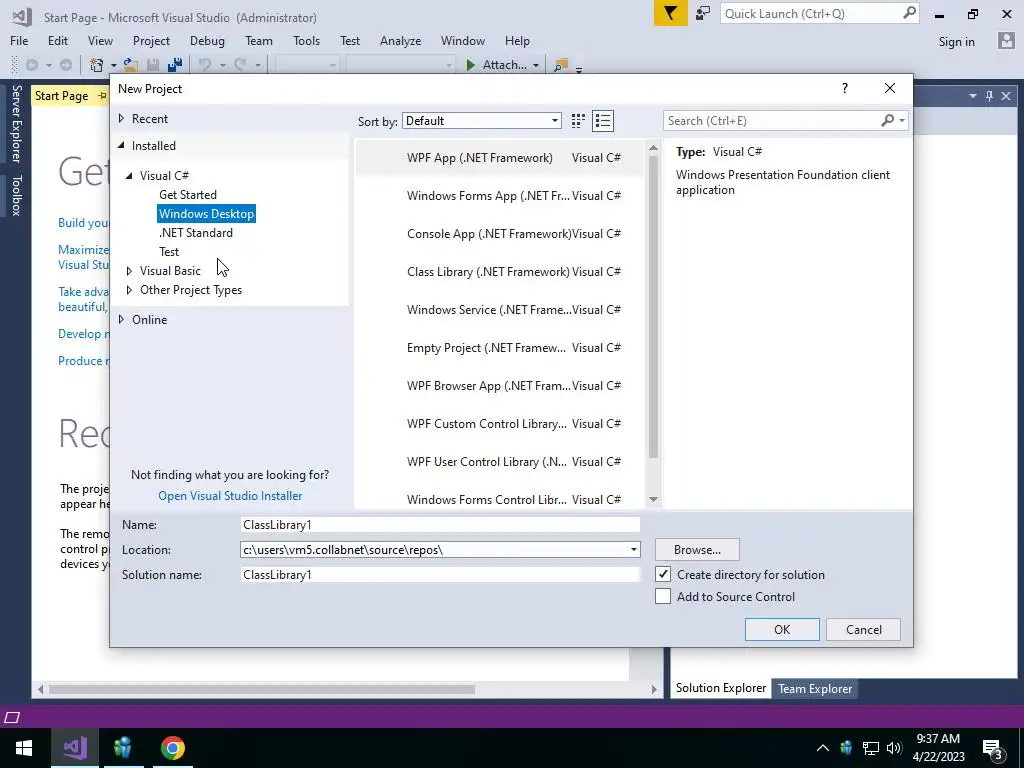Click the Open File toolbar icon
The width and height of the screenshot is (1024, 768).
pyautogui.click(x=131, y=65)
